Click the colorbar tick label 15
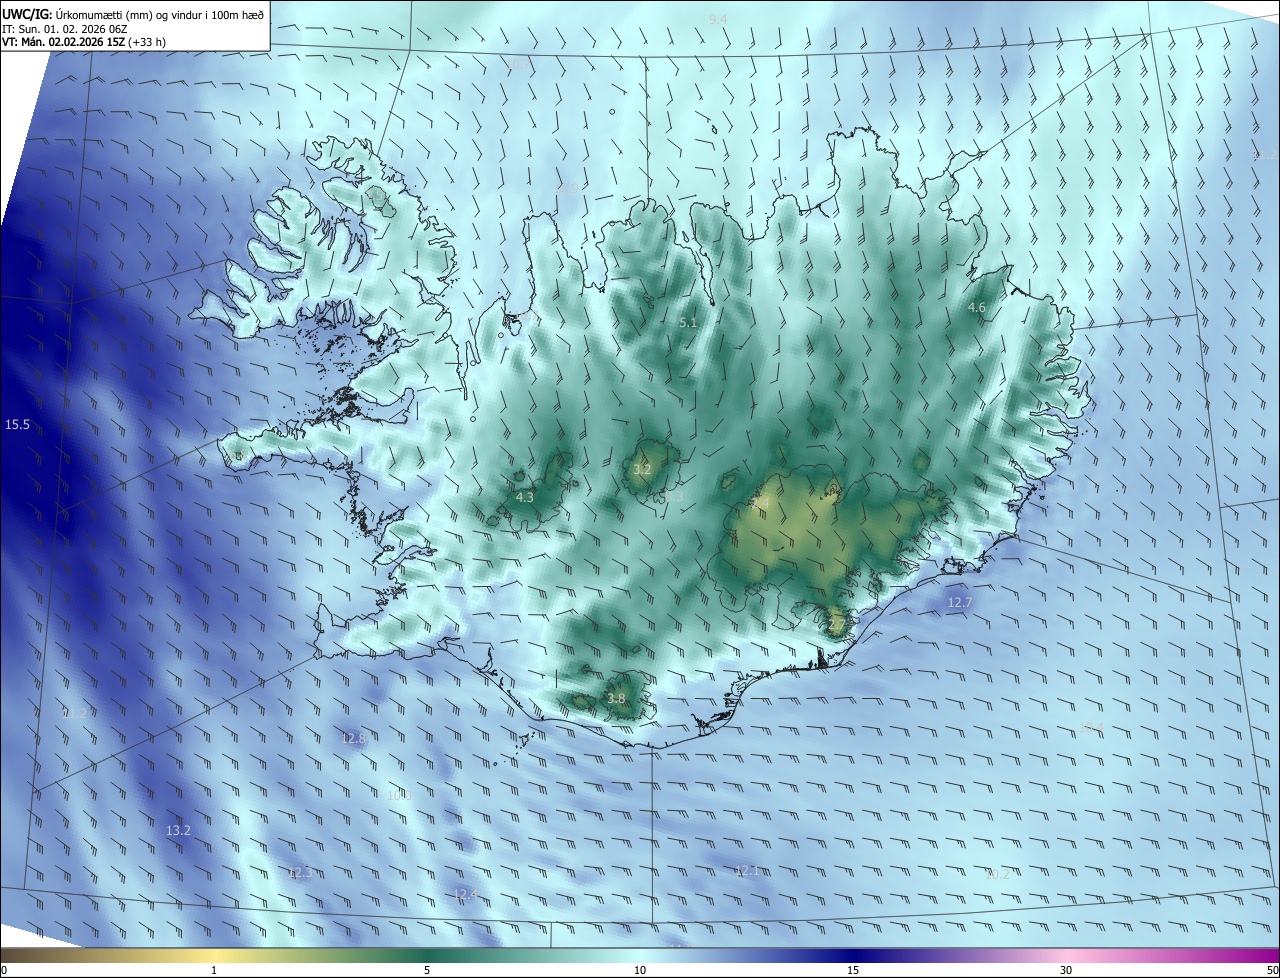 [x=853, y=970]
